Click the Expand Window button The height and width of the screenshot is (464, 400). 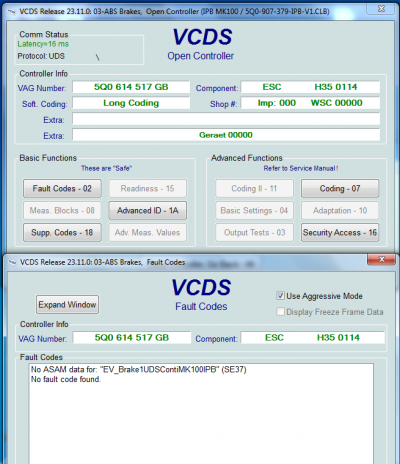(x=67, y=304)
